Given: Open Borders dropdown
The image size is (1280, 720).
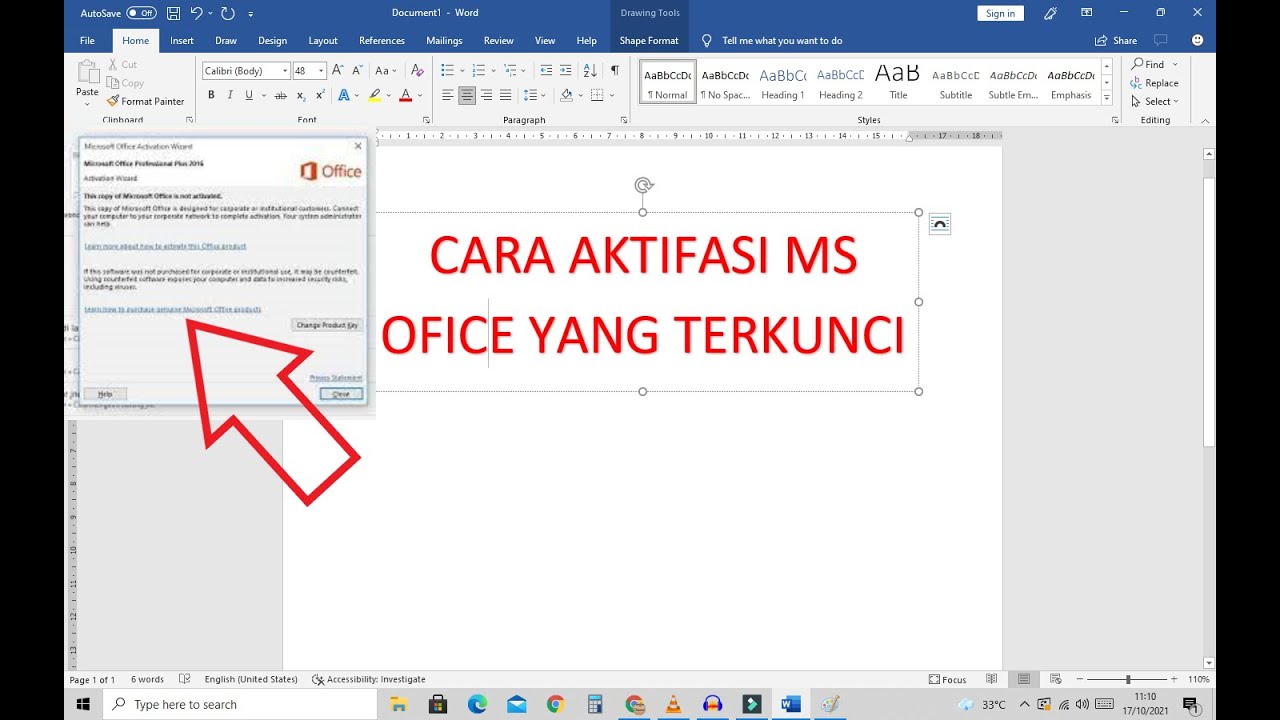Looking at the screenshot, I should 610,95.
